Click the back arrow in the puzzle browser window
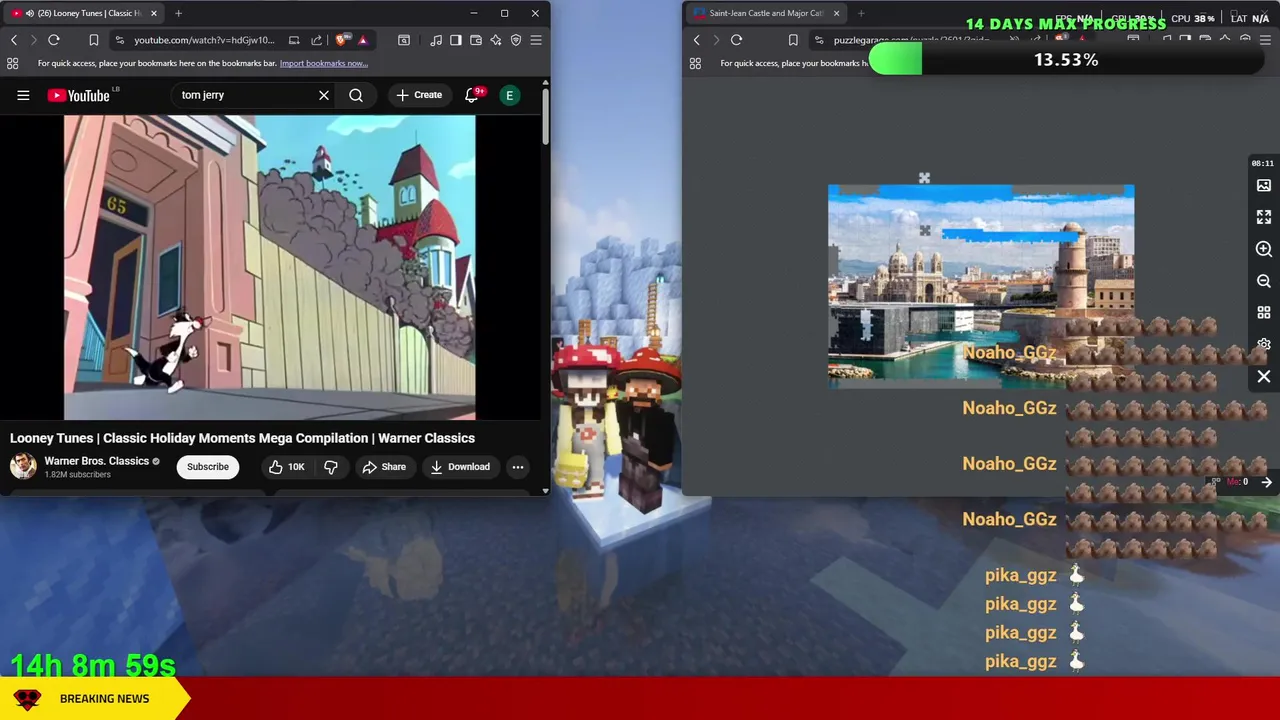Screen dimensions: 1280x720 pyautogui.click(x=697, y=40)
